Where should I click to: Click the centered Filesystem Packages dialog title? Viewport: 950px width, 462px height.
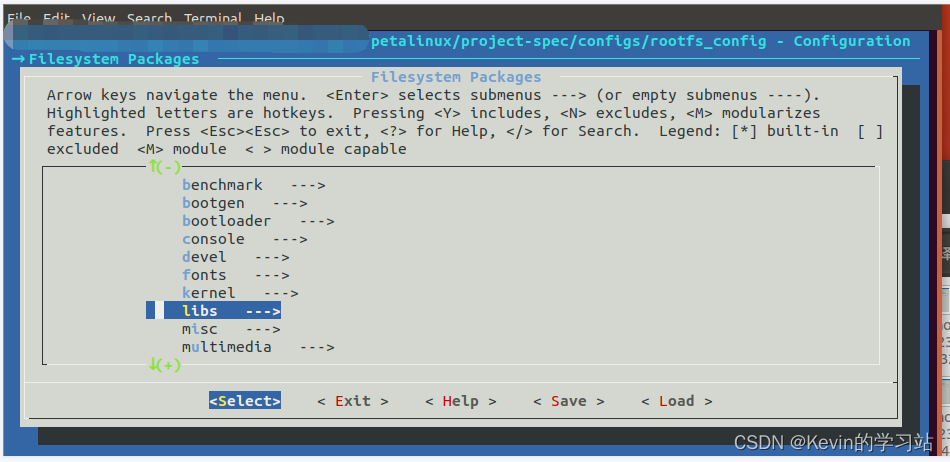(456, 77)
